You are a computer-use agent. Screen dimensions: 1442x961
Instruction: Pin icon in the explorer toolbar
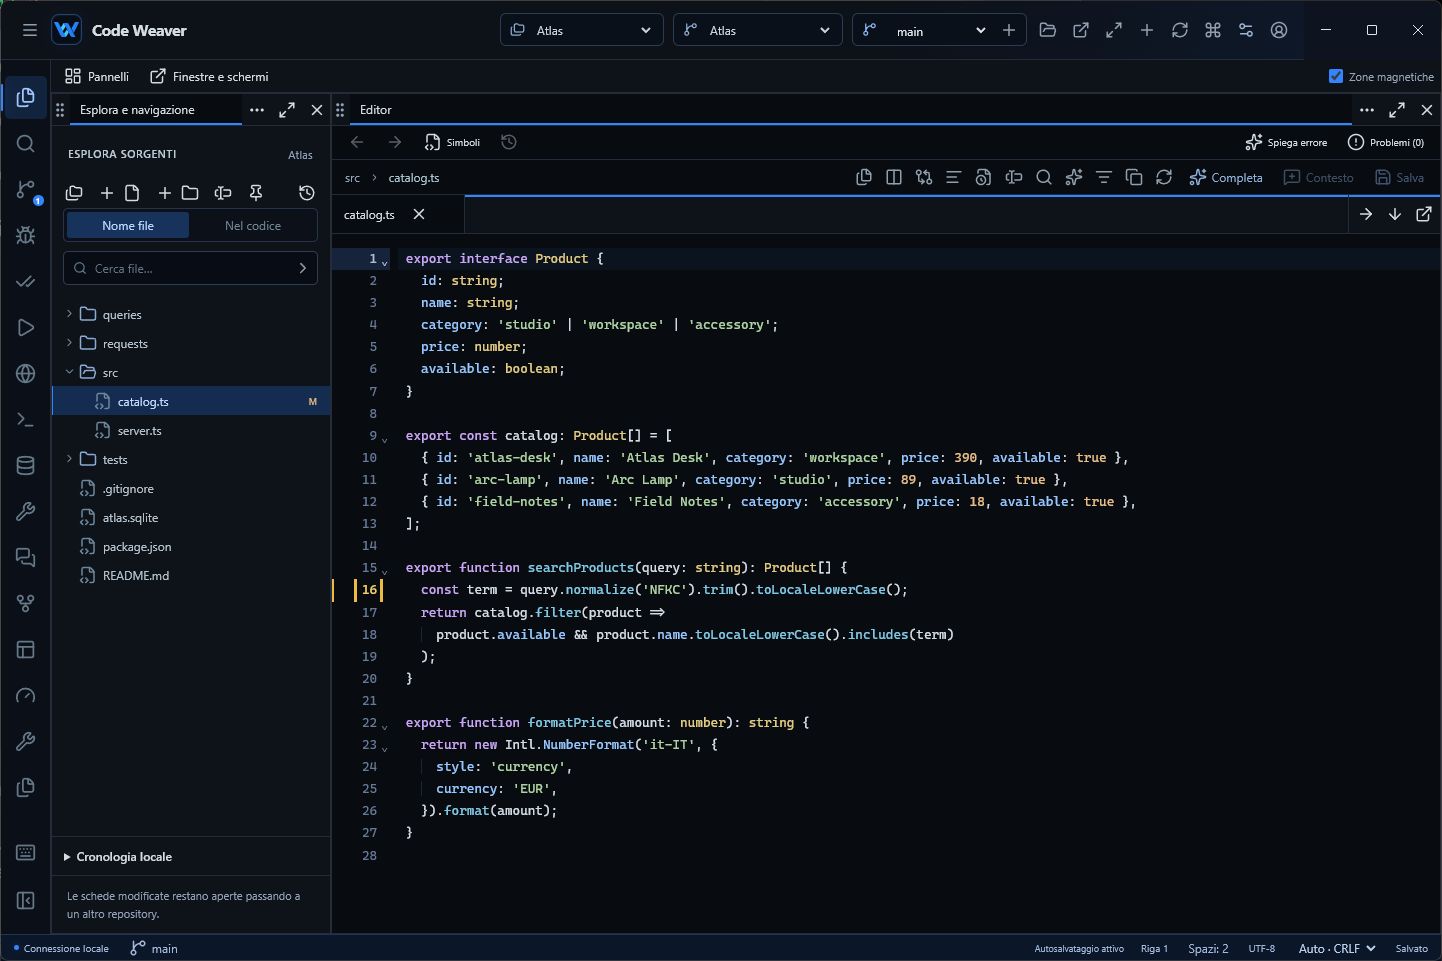256,193
